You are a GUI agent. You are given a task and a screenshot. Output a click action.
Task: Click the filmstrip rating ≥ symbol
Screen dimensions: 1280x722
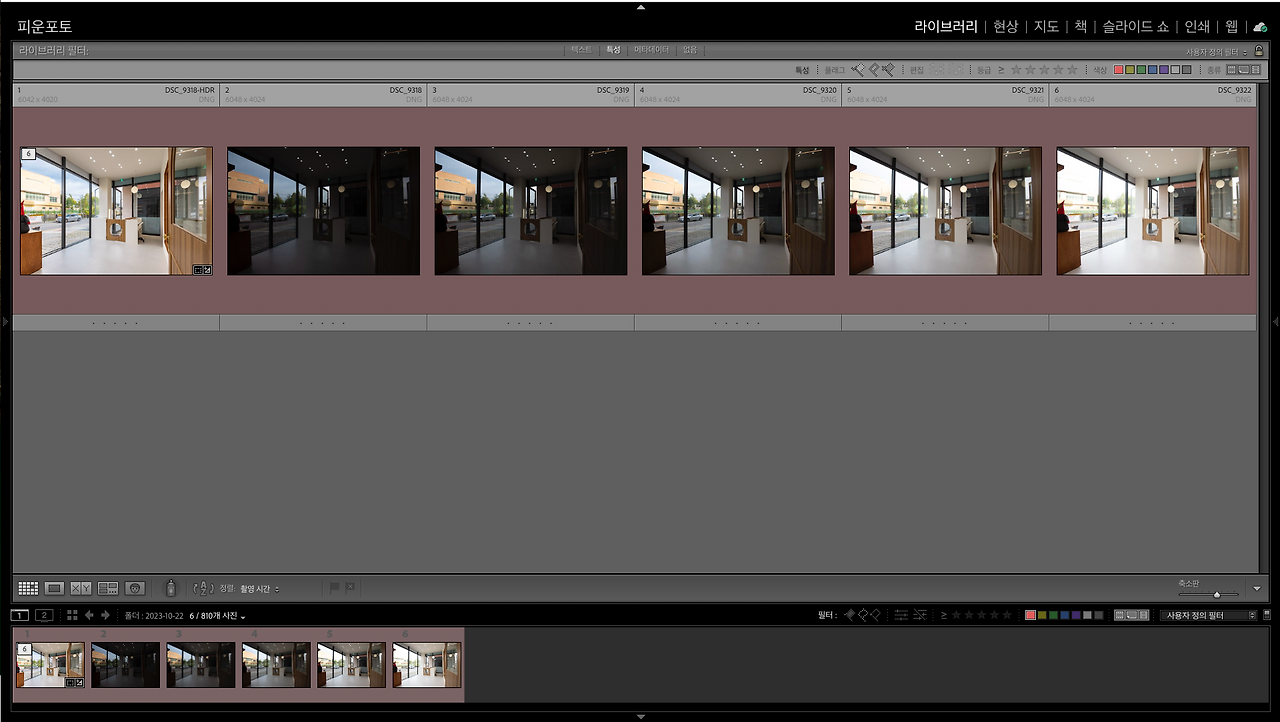[x=944, y=615]
